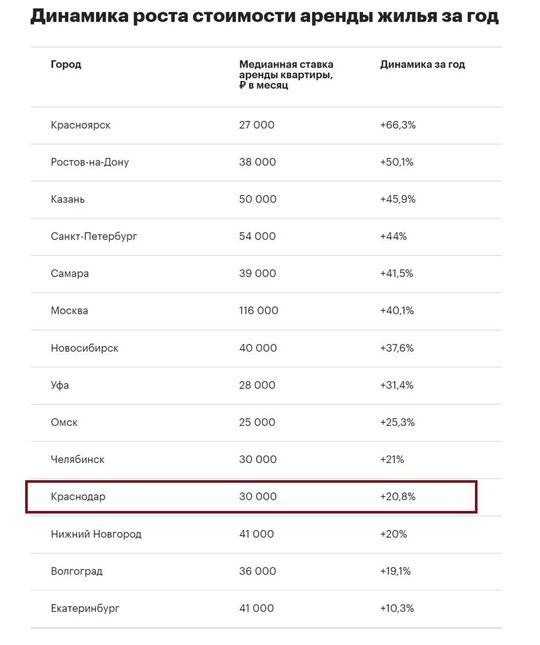Click Уфа growth value +31,4%

pos(396,385)
